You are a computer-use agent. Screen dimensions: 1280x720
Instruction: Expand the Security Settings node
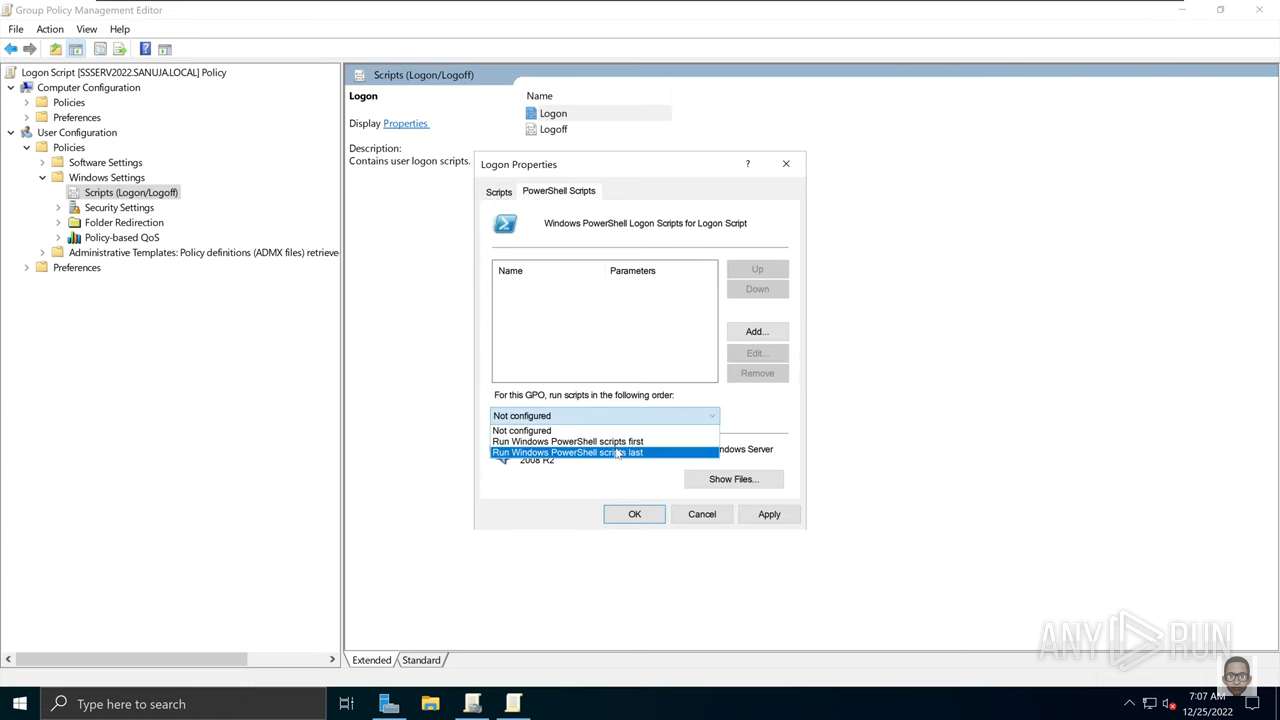click(59, 207)
